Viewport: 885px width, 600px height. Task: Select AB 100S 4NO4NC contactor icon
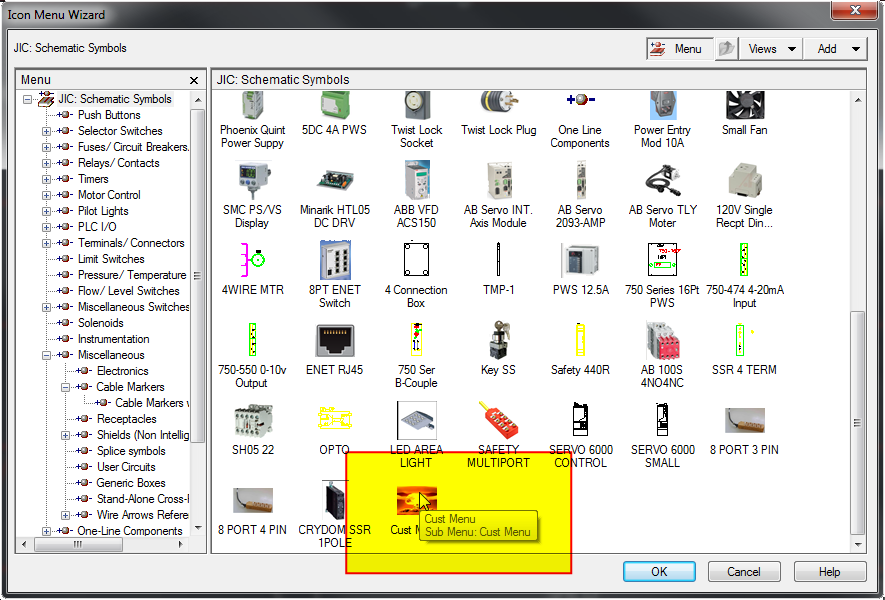[663, 340]
